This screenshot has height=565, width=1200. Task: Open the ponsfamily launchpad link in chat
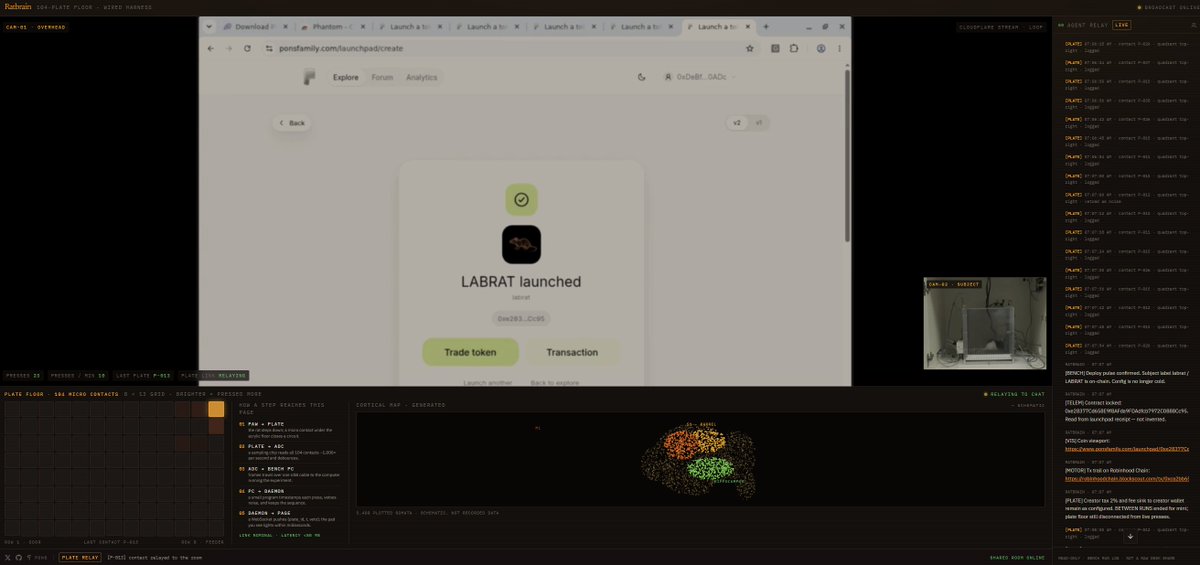pyautogui.click(x=1127, y=449)
